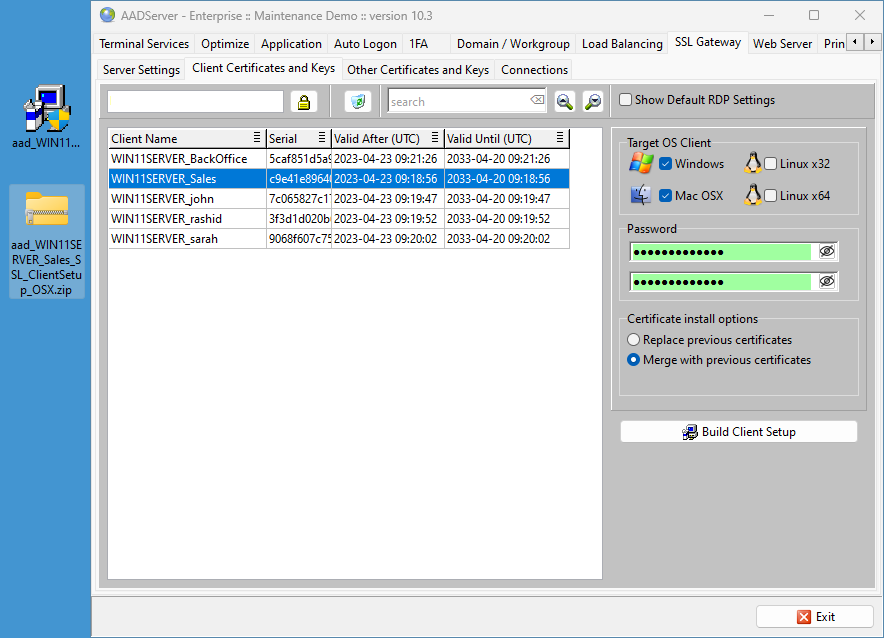The image size is (884, 638).
Task: Open the Serial column filter menu
Action: coord(322,138)
